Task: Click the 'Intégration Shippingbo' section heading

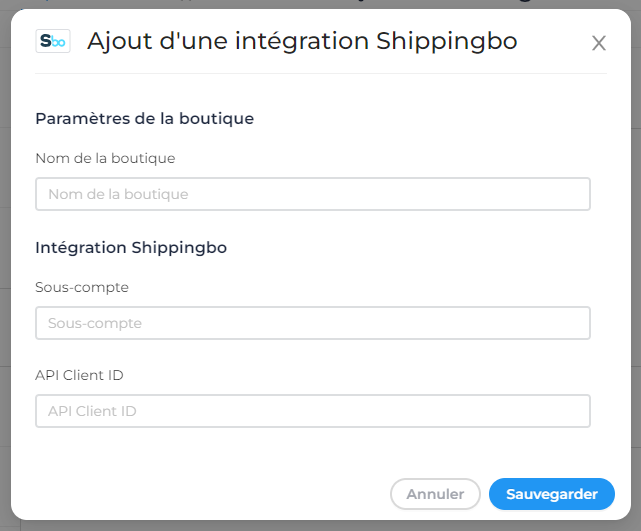Action: (131, 248)
